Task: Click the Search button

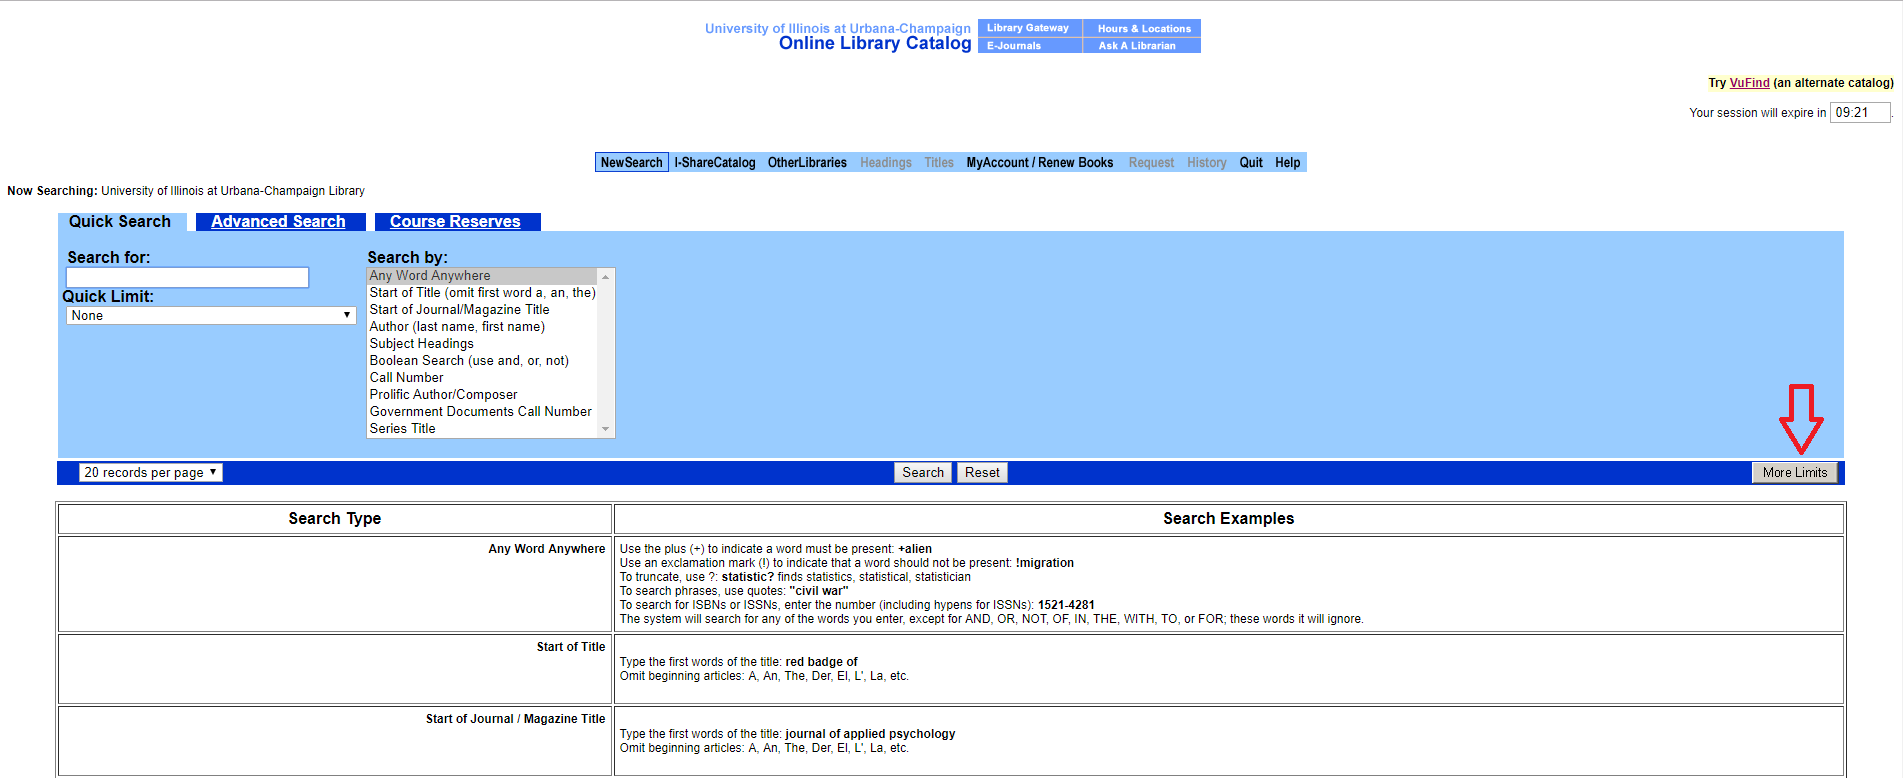Action: pyautogui.click(x=922, y=473)
